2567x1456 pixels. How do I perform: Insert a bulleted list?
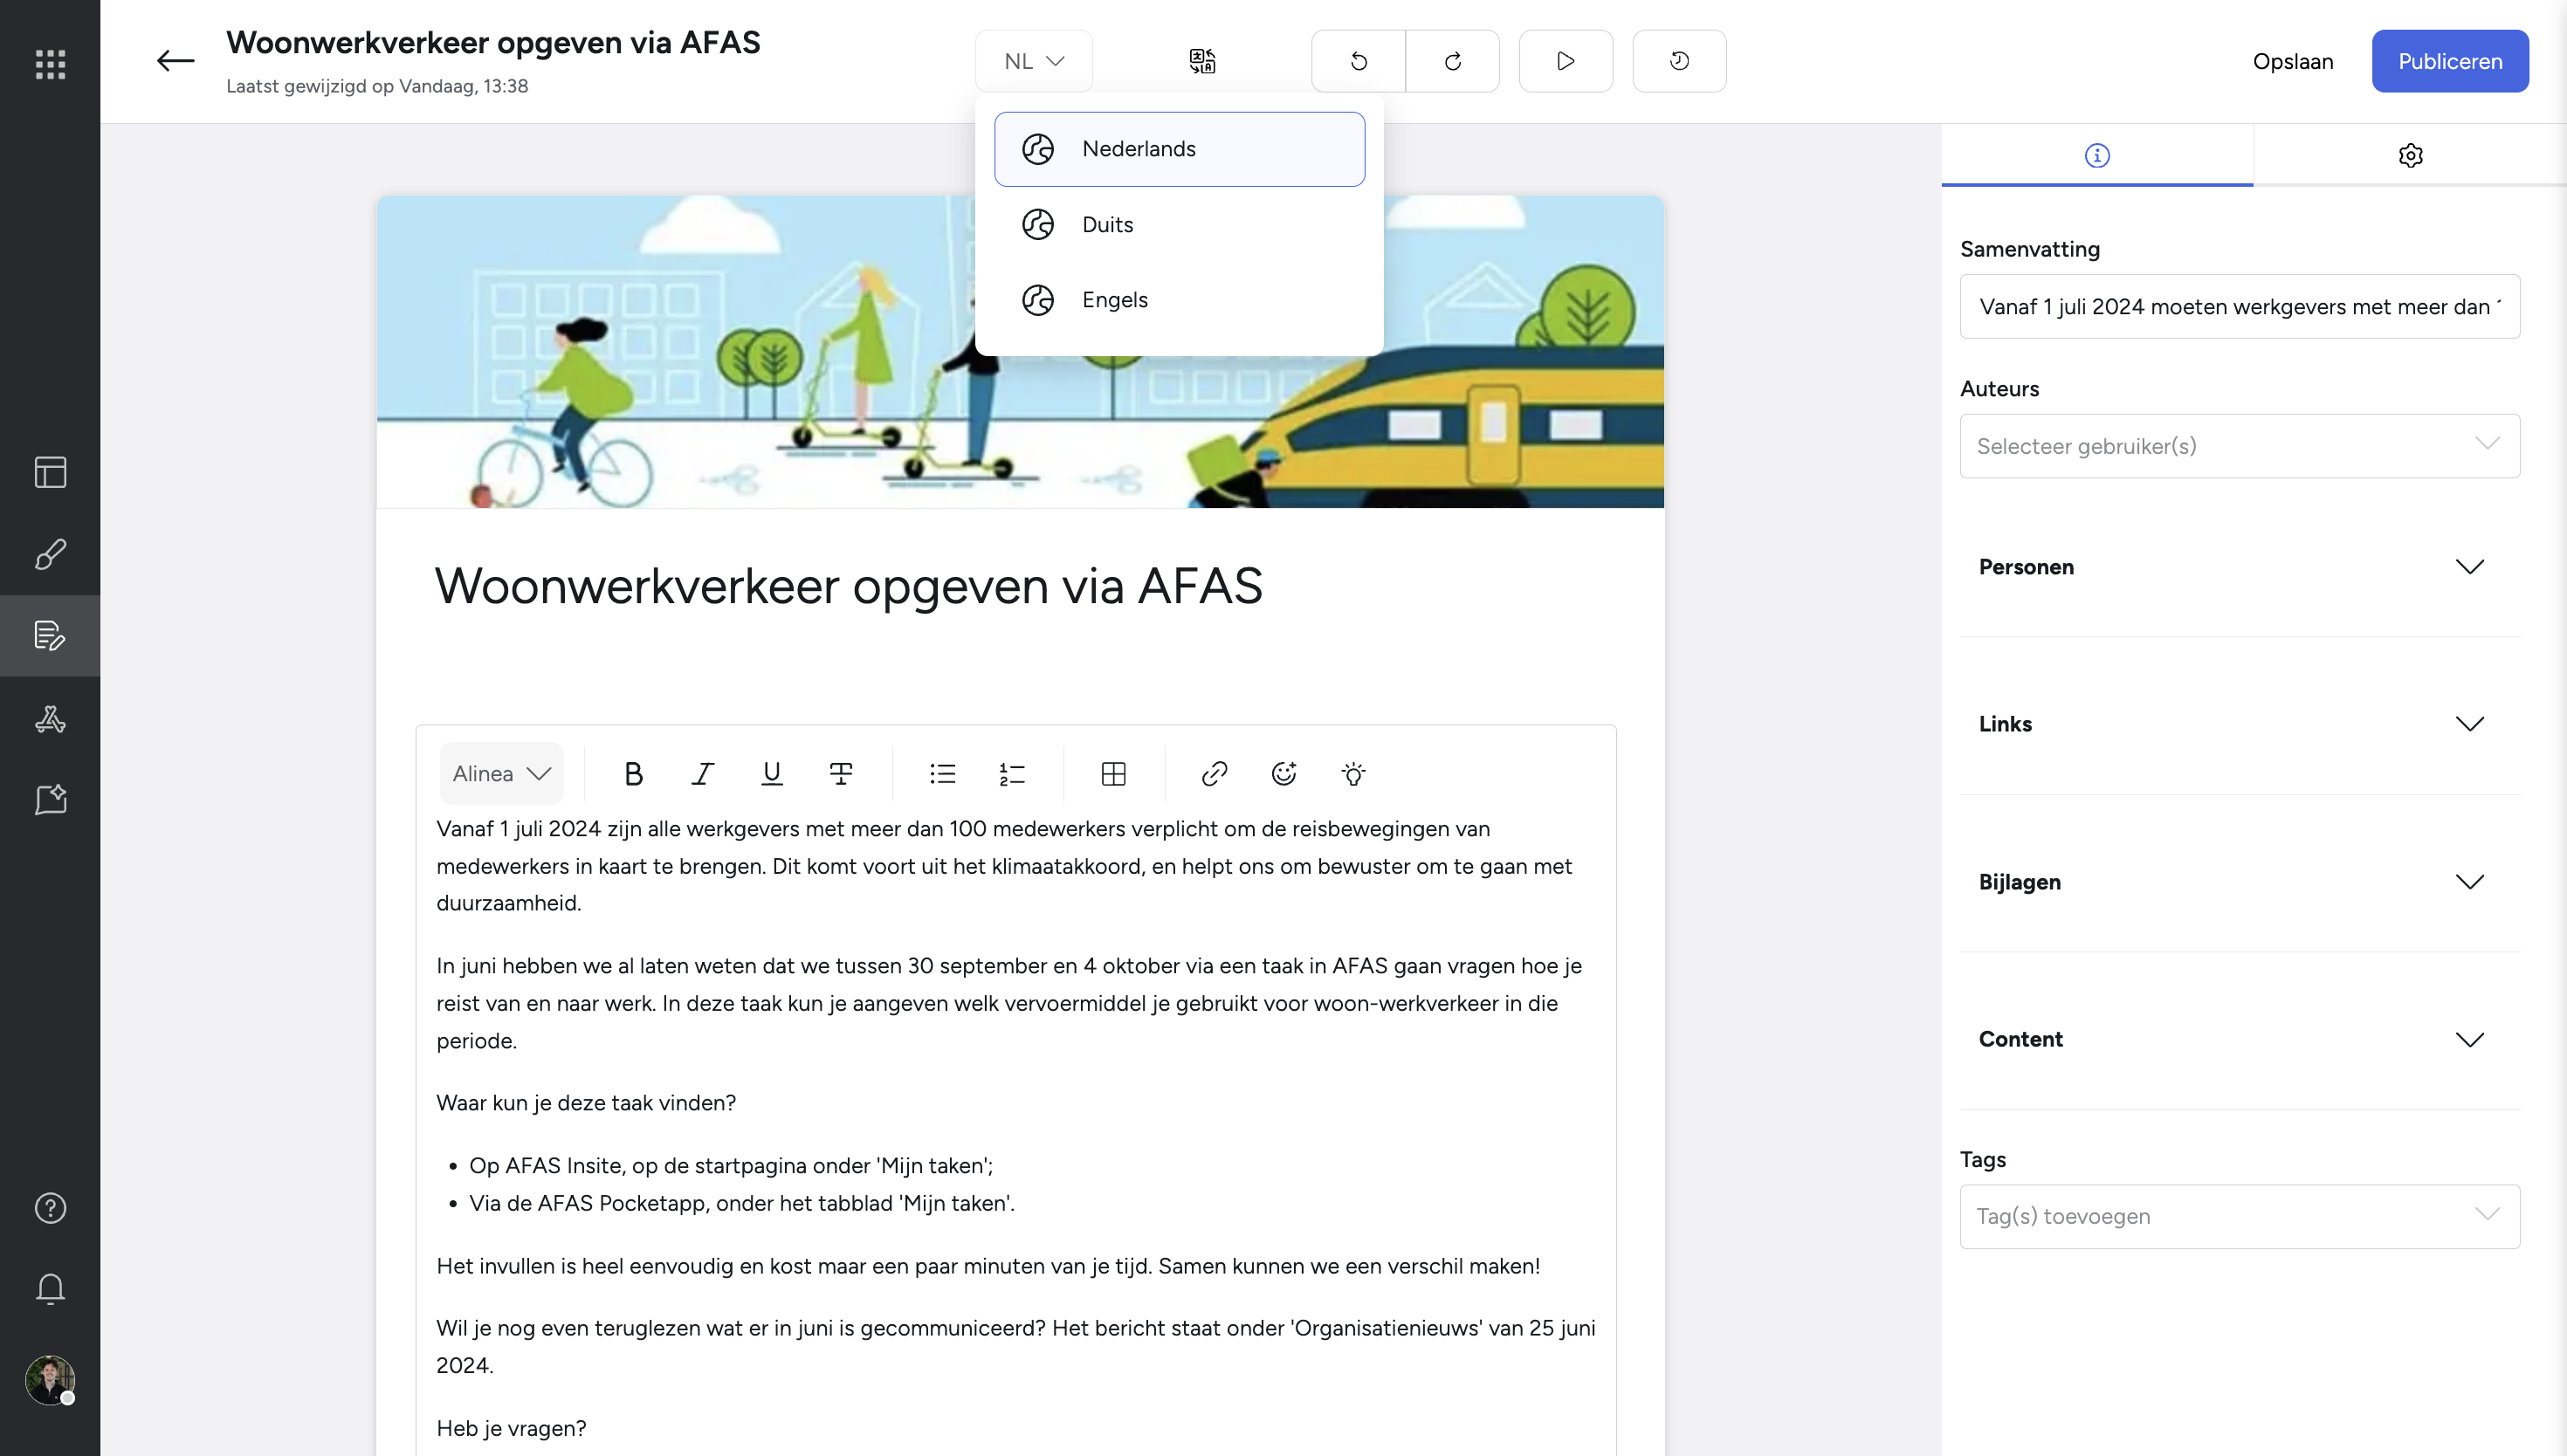(x=943, y=773)
